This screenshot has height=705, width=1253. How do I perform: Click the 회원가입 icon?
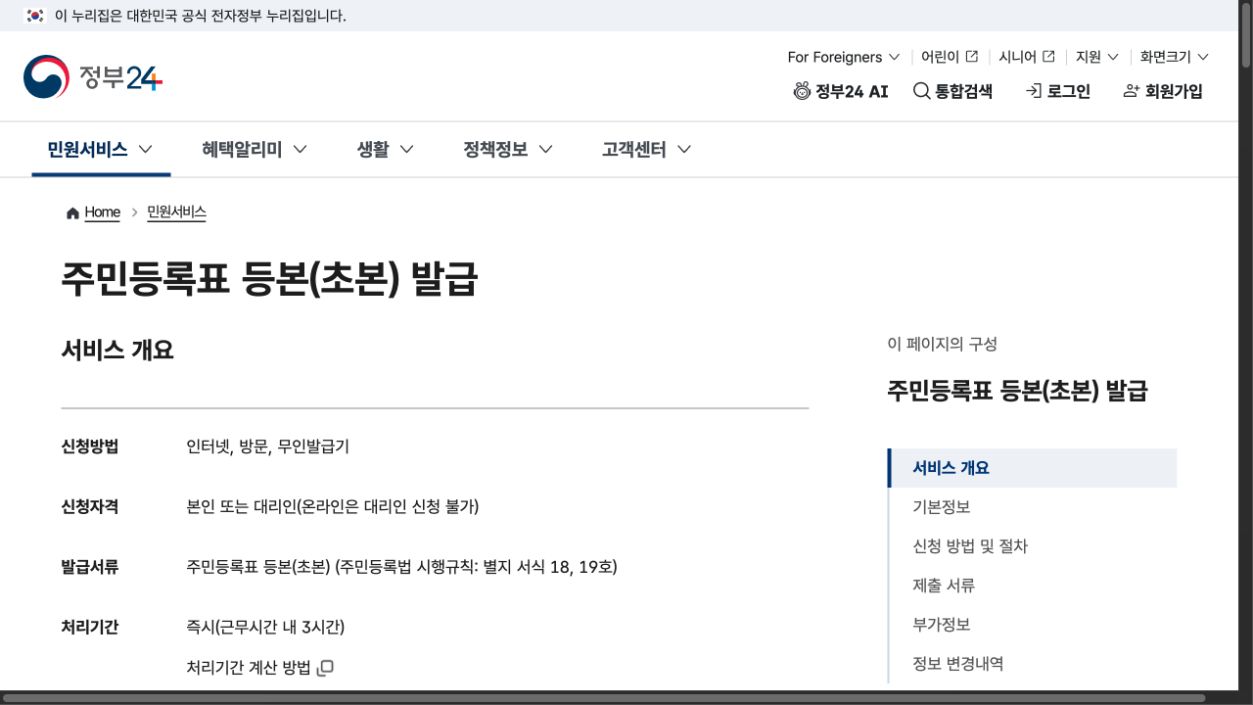[1131, 92]
